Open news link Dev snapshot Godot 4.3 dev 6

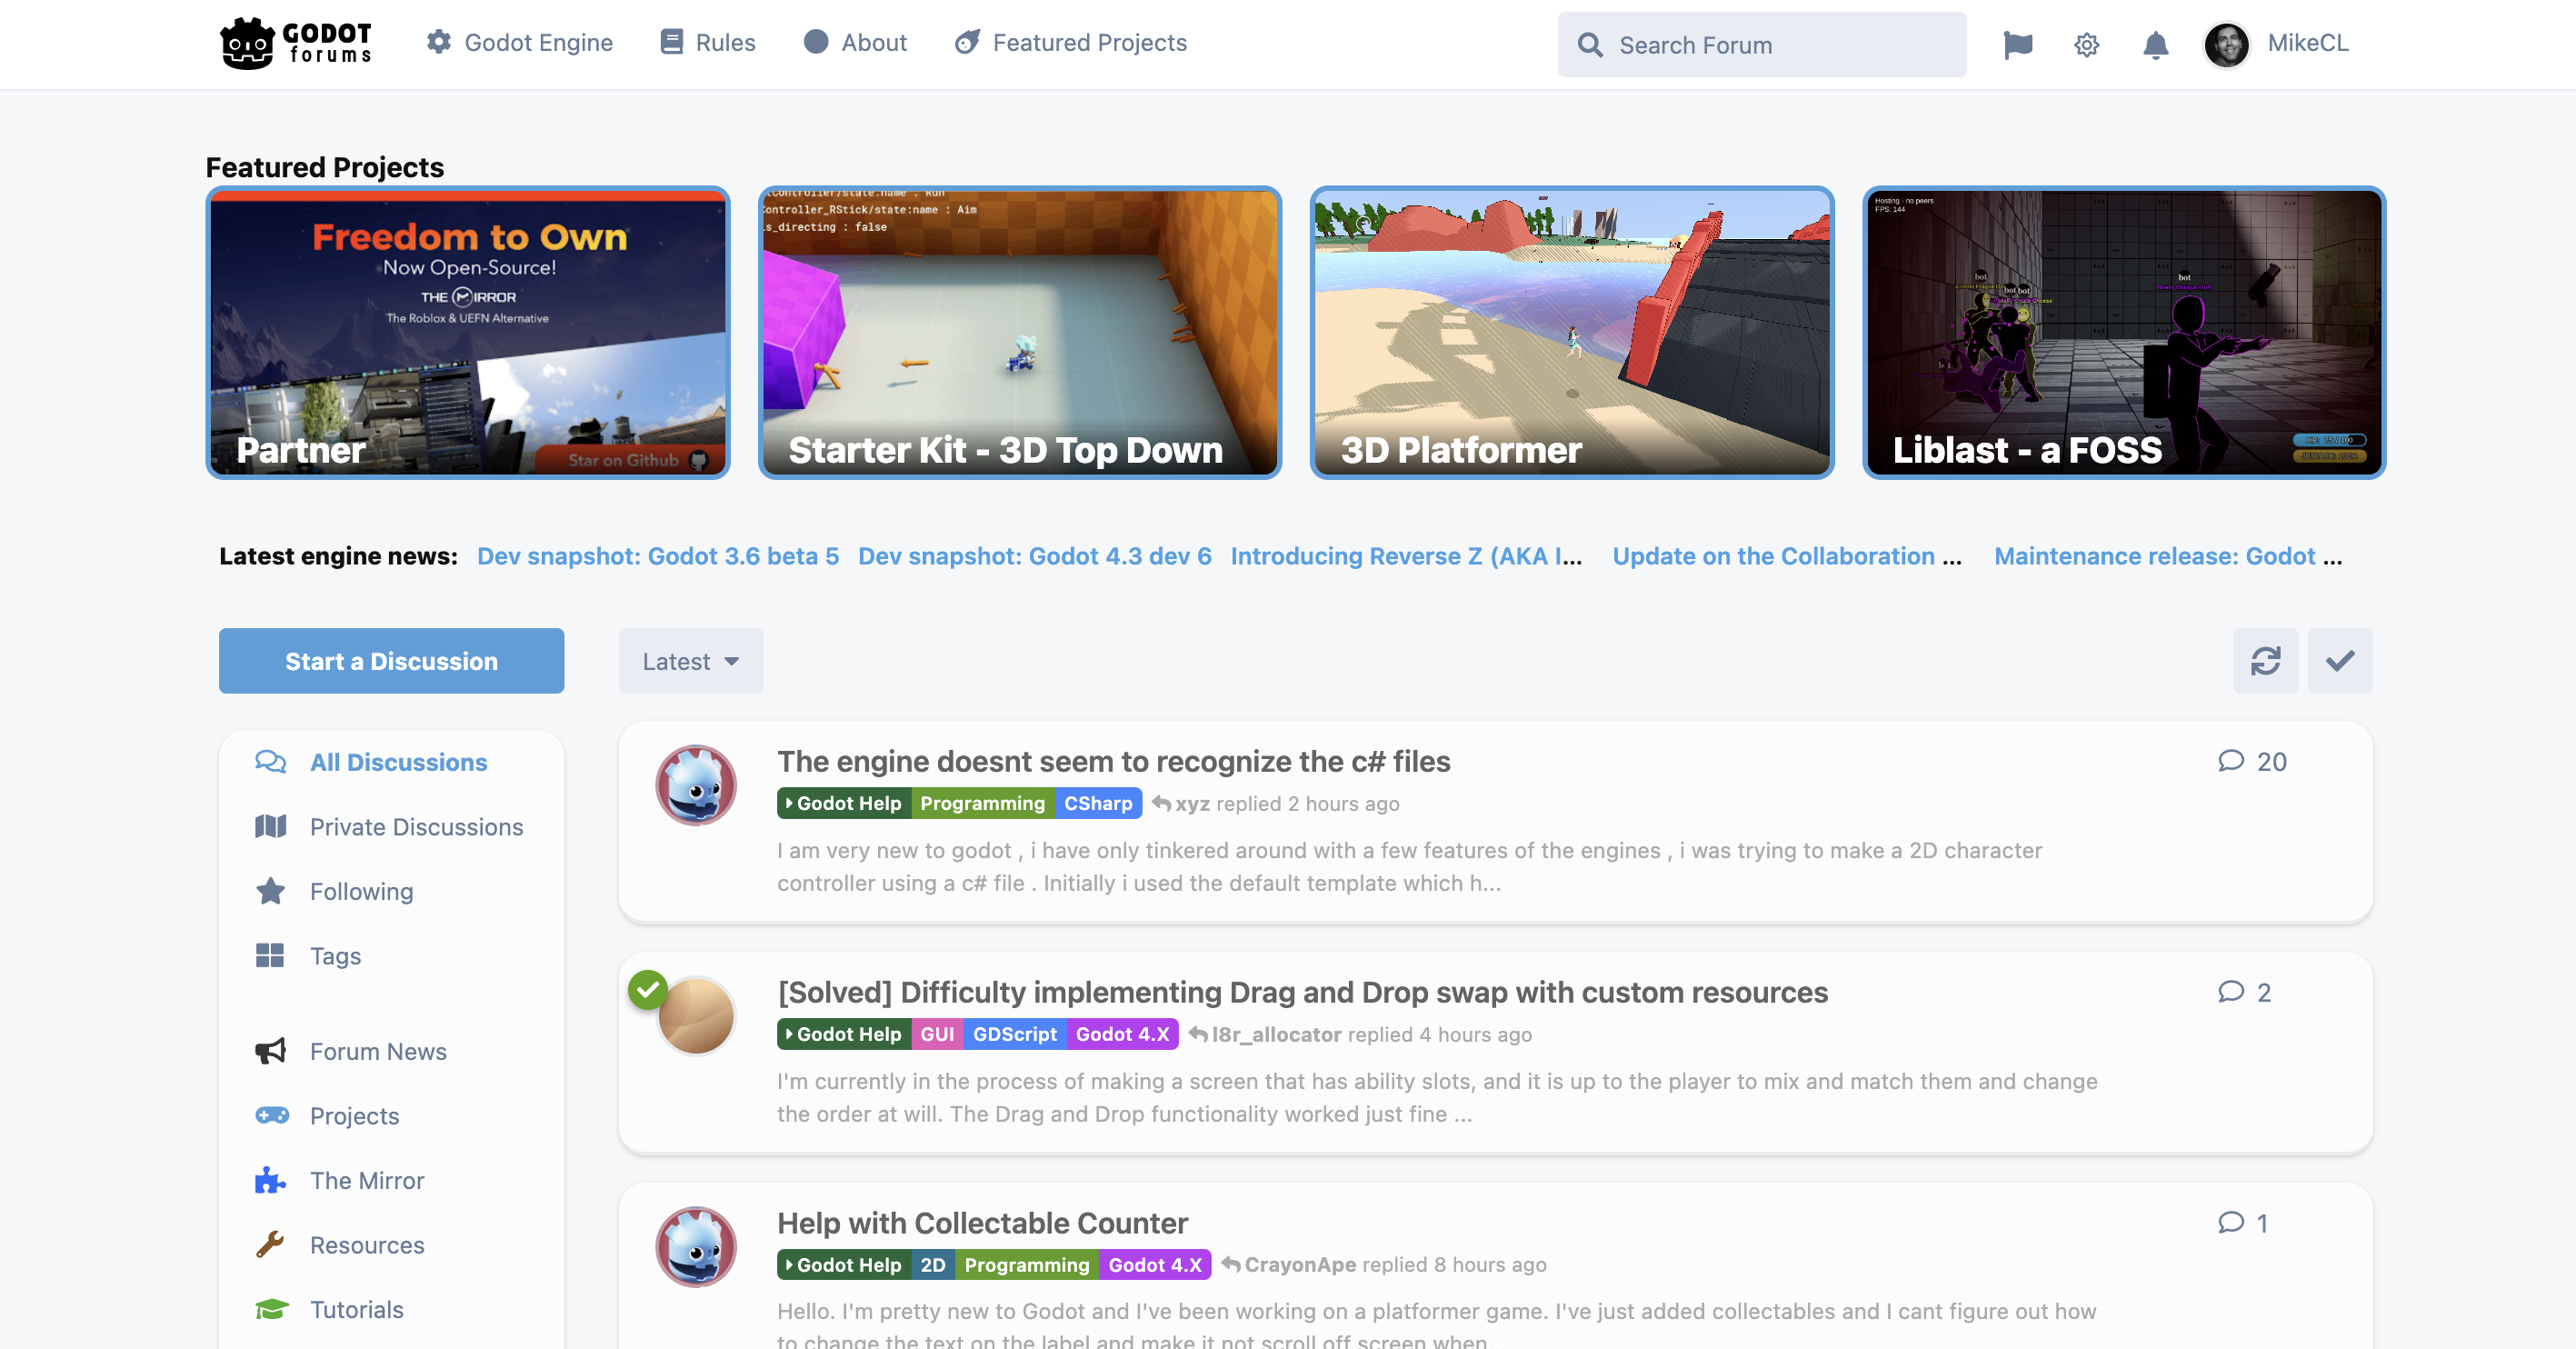(x=1035, y=556)
